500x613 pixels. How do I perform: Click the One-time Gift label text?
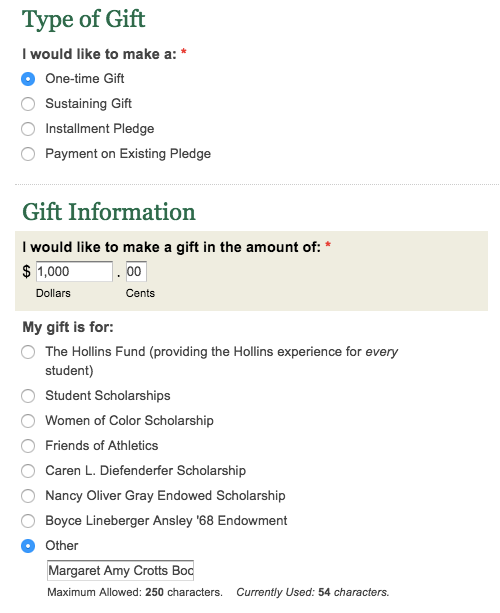coord(85,79)
